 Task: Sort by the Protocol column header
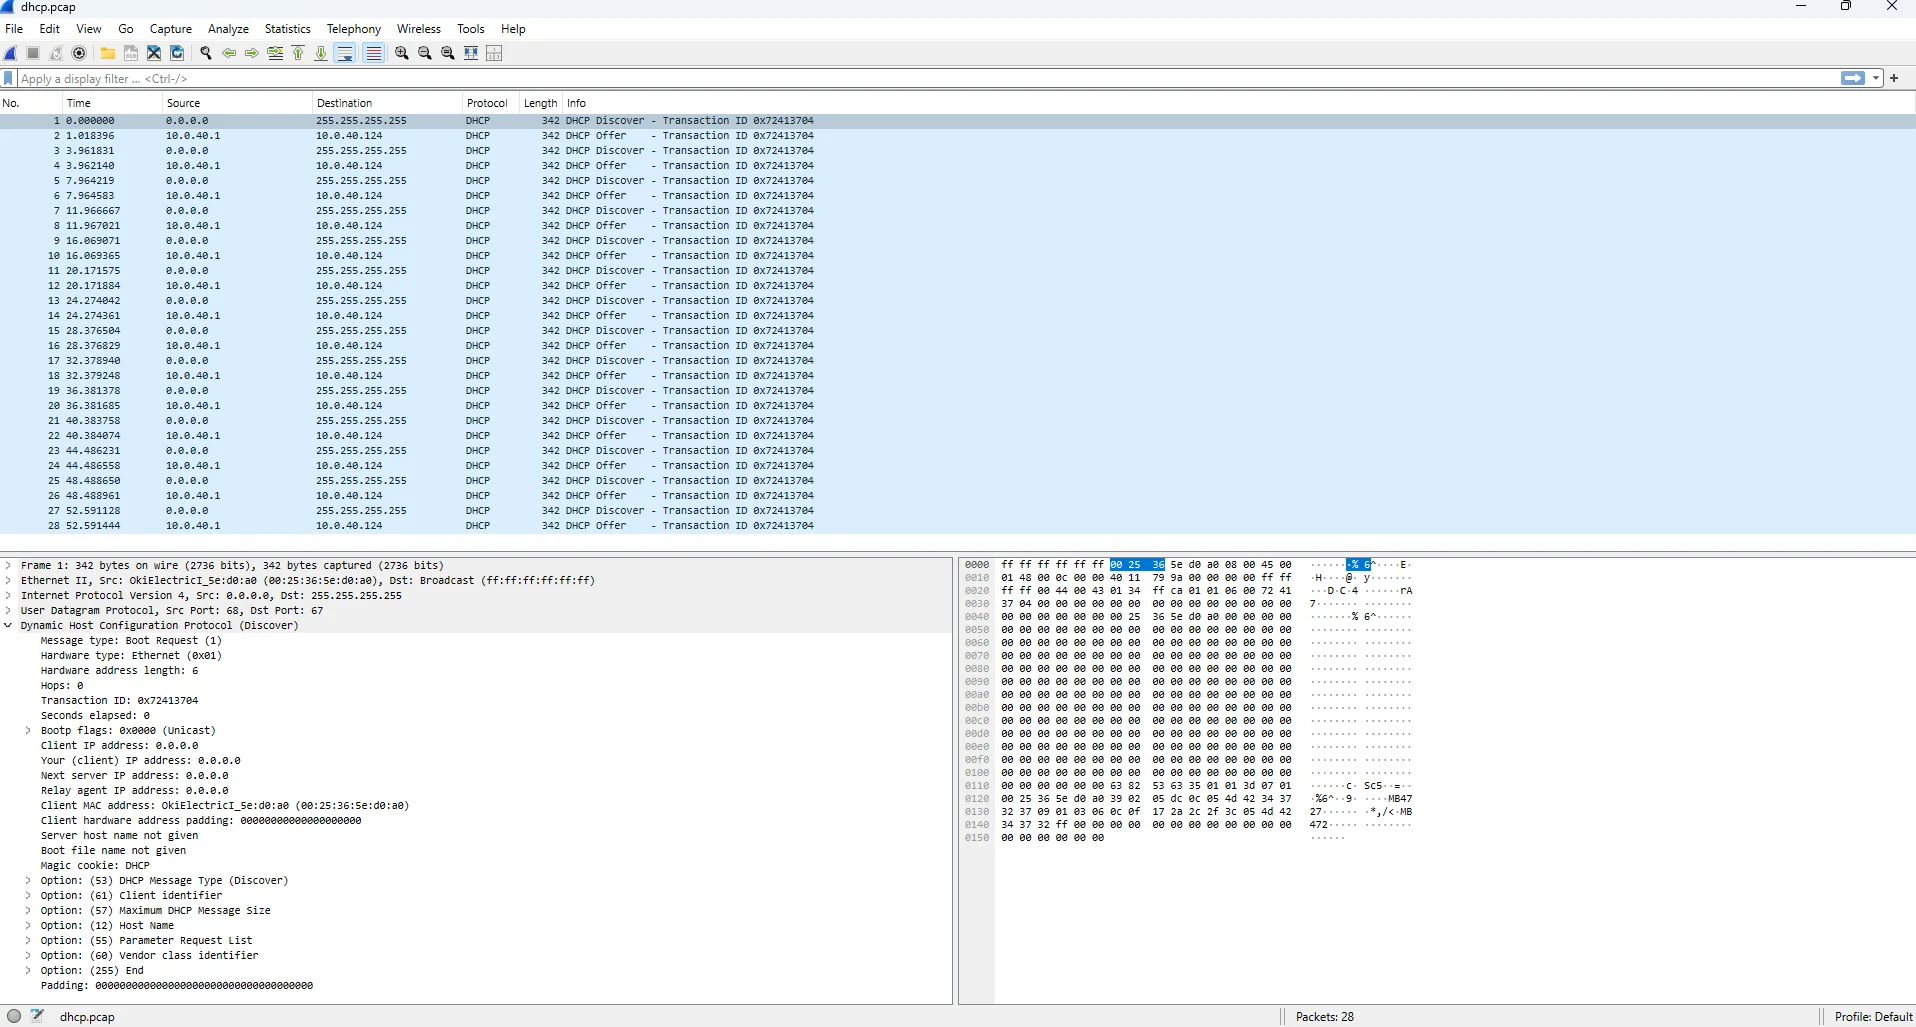click(x=491, y=103)
